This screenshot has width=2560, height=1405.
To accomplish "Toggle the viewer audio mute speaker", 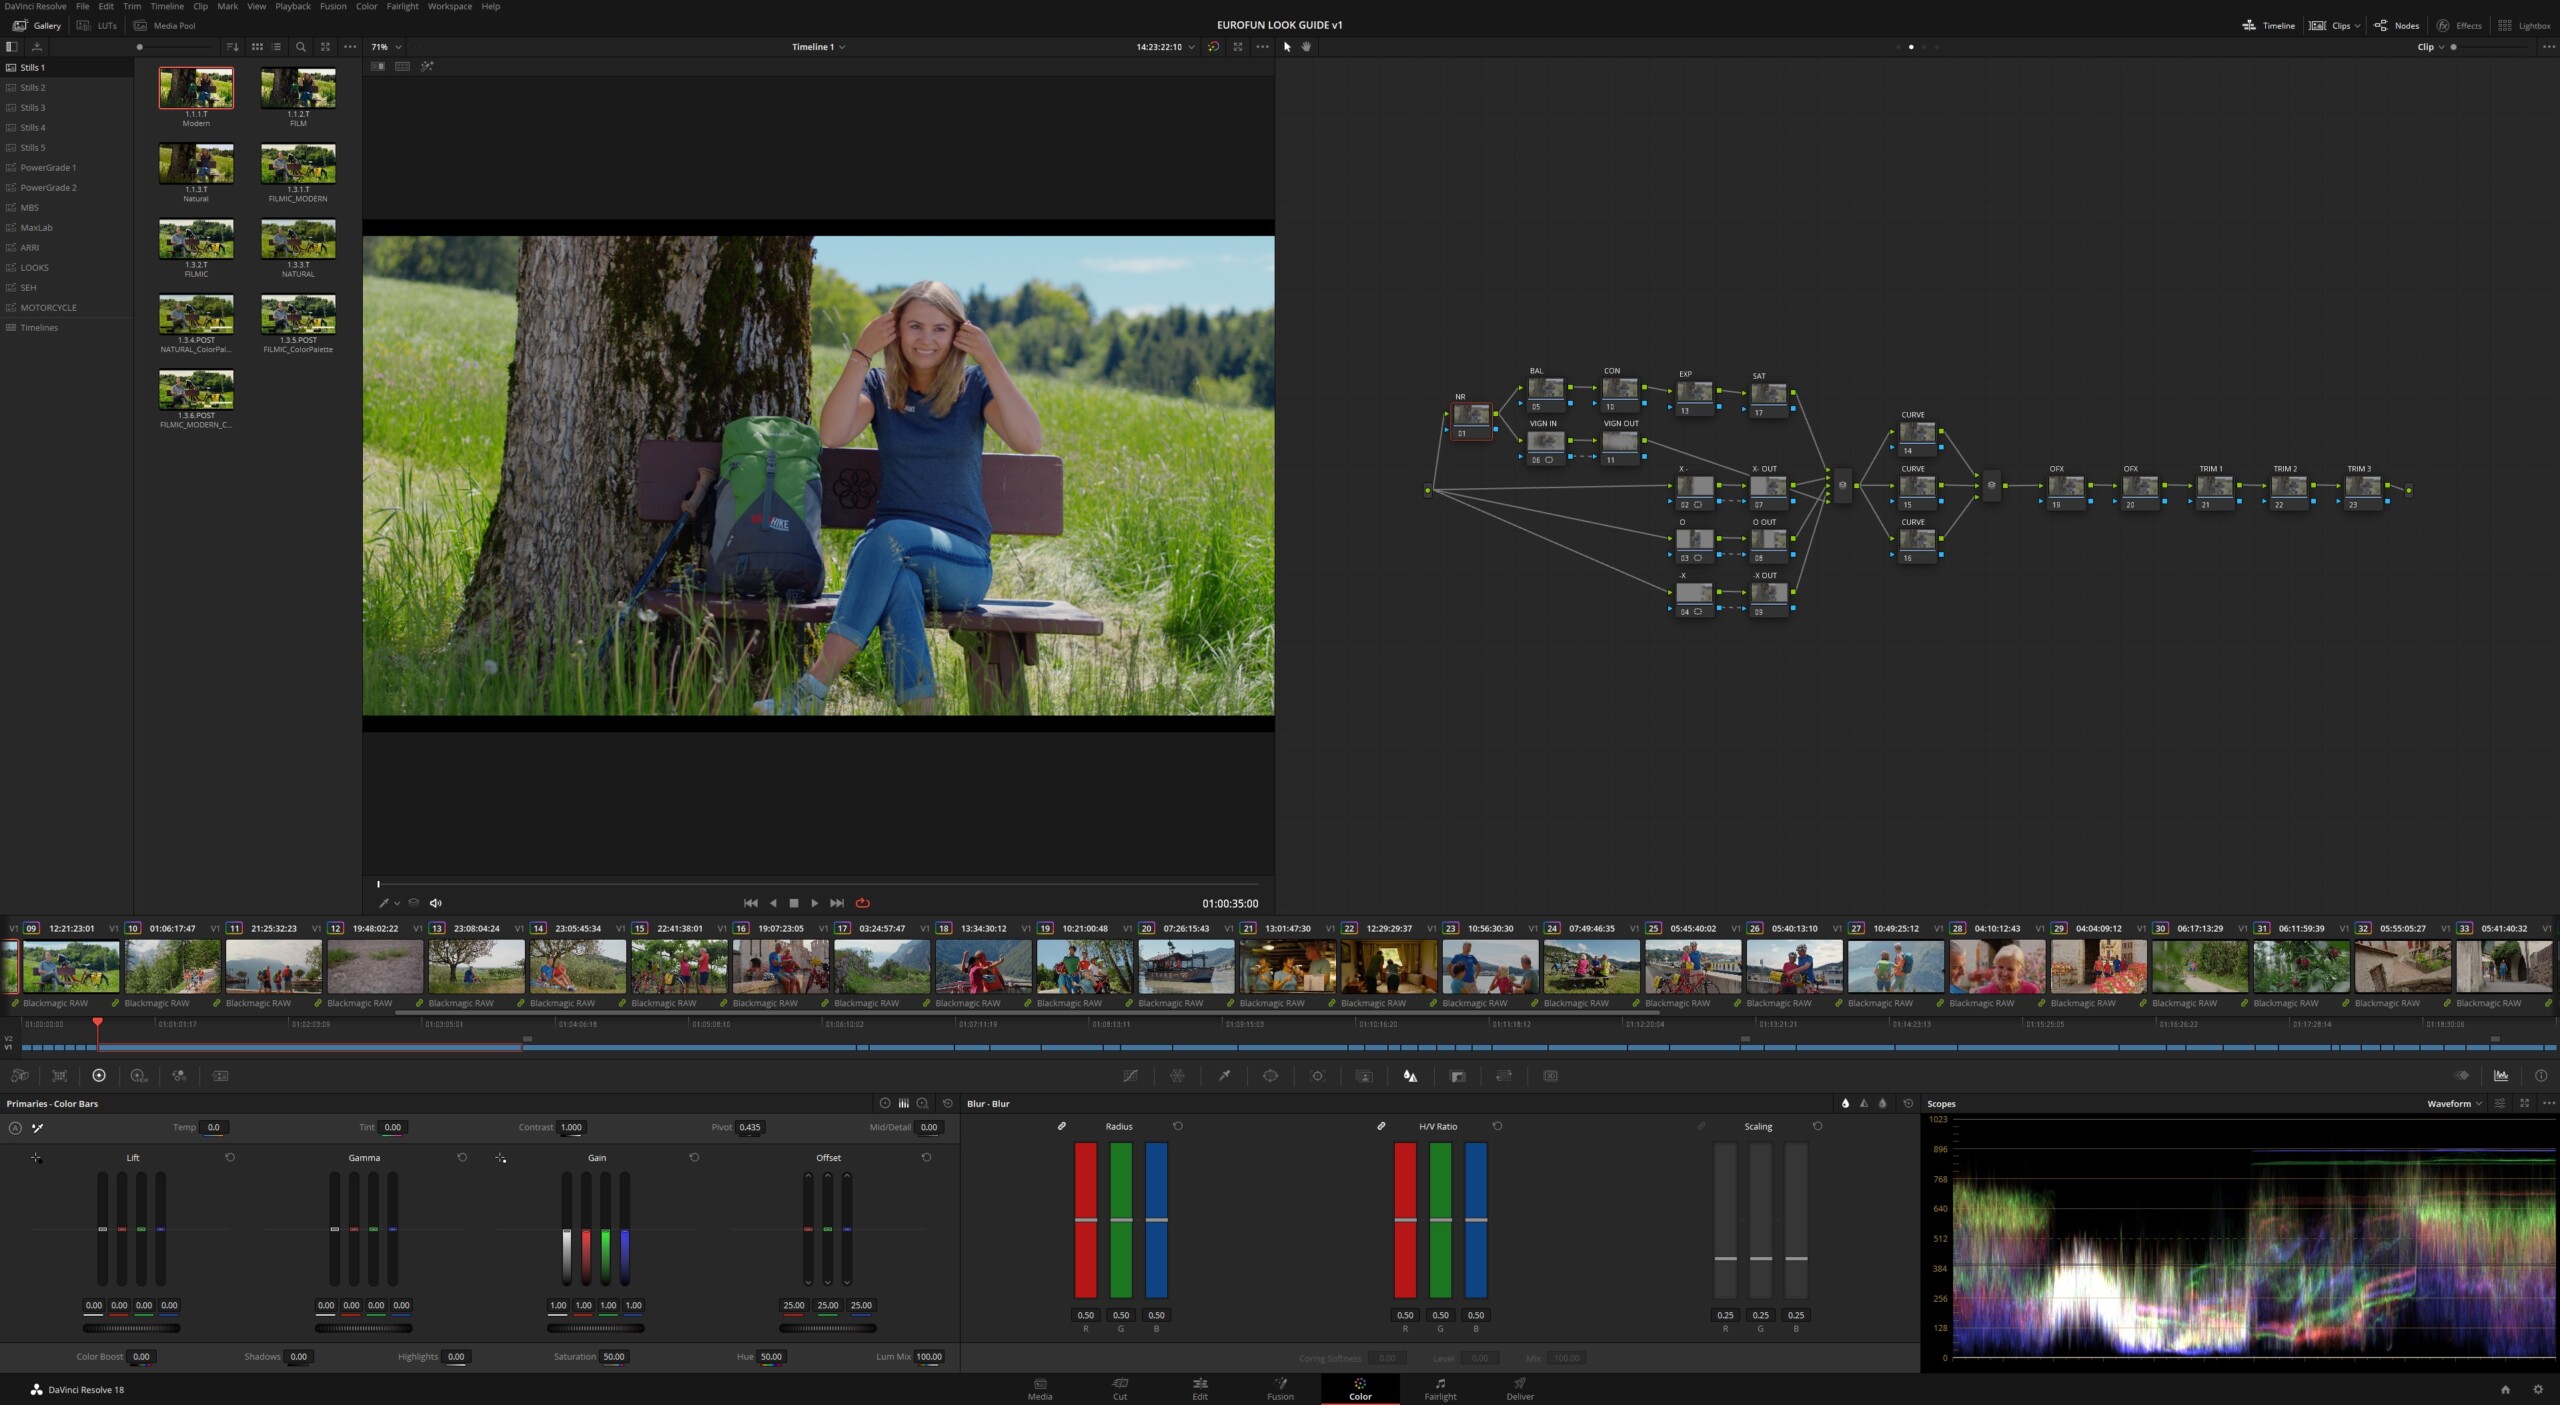I will [435, 903].
